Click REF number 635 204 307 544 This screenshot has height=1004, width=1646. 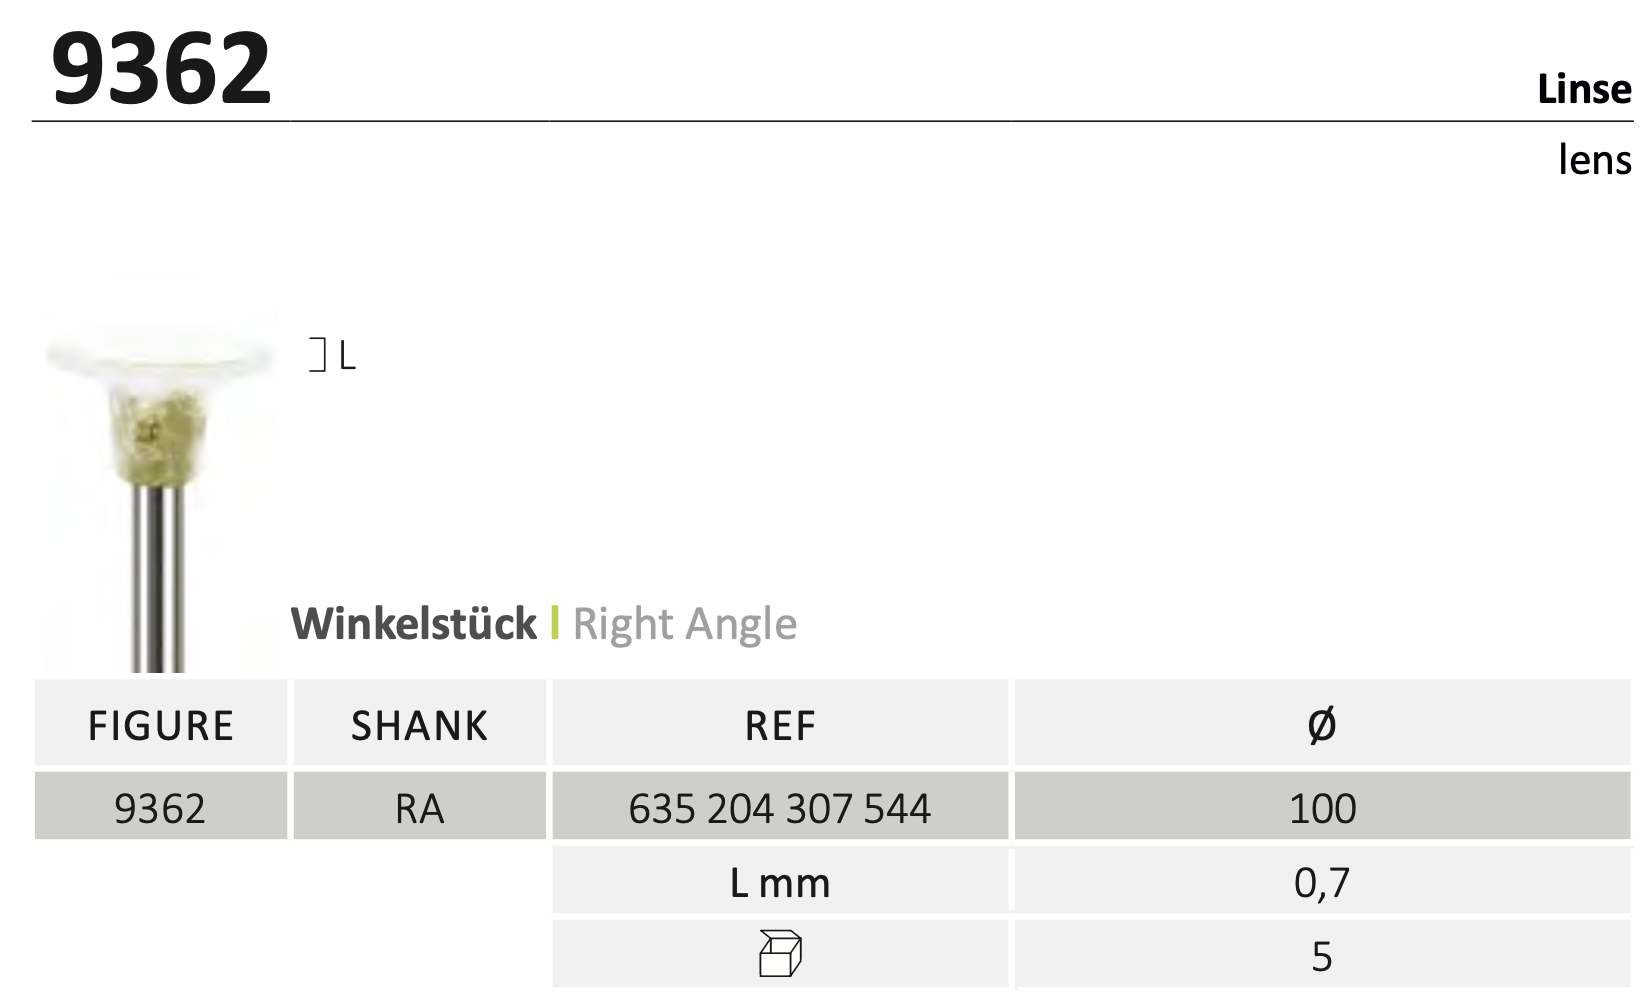780,808
